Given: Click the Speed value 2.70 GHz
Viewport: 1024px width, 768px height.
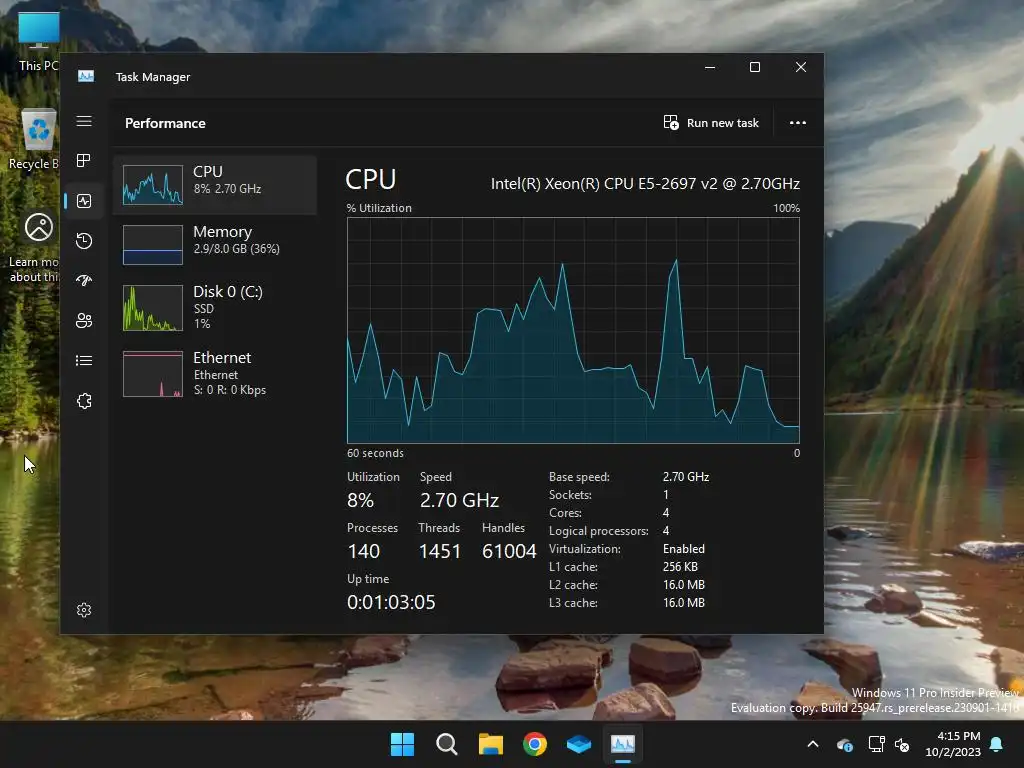Looking at the screenshot, I should pos(459,500).
